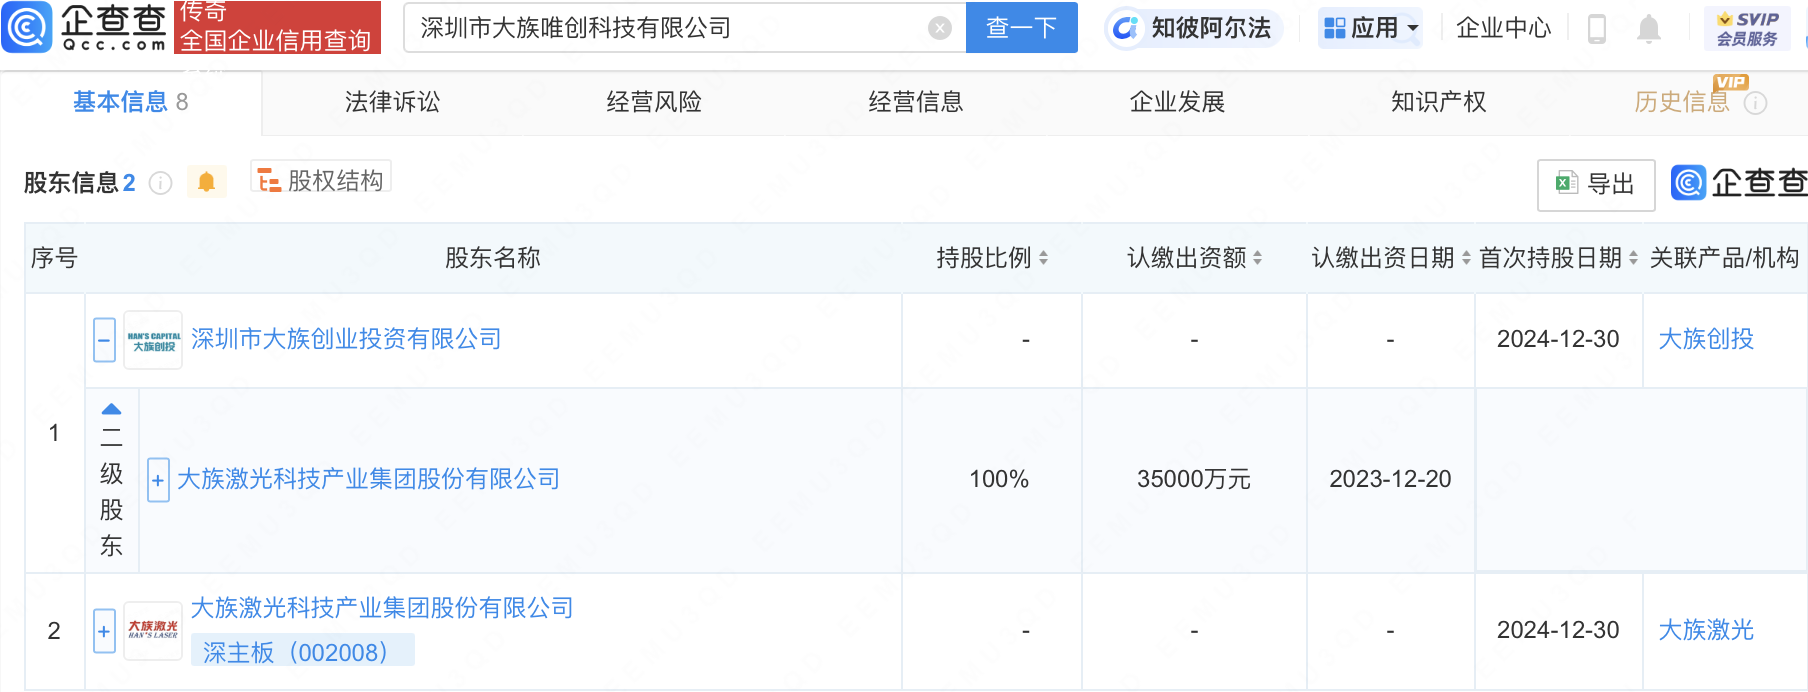Click the 查一下 search button
Image resolution: width=1808 pixels, height=692 pixels.
1021,27
